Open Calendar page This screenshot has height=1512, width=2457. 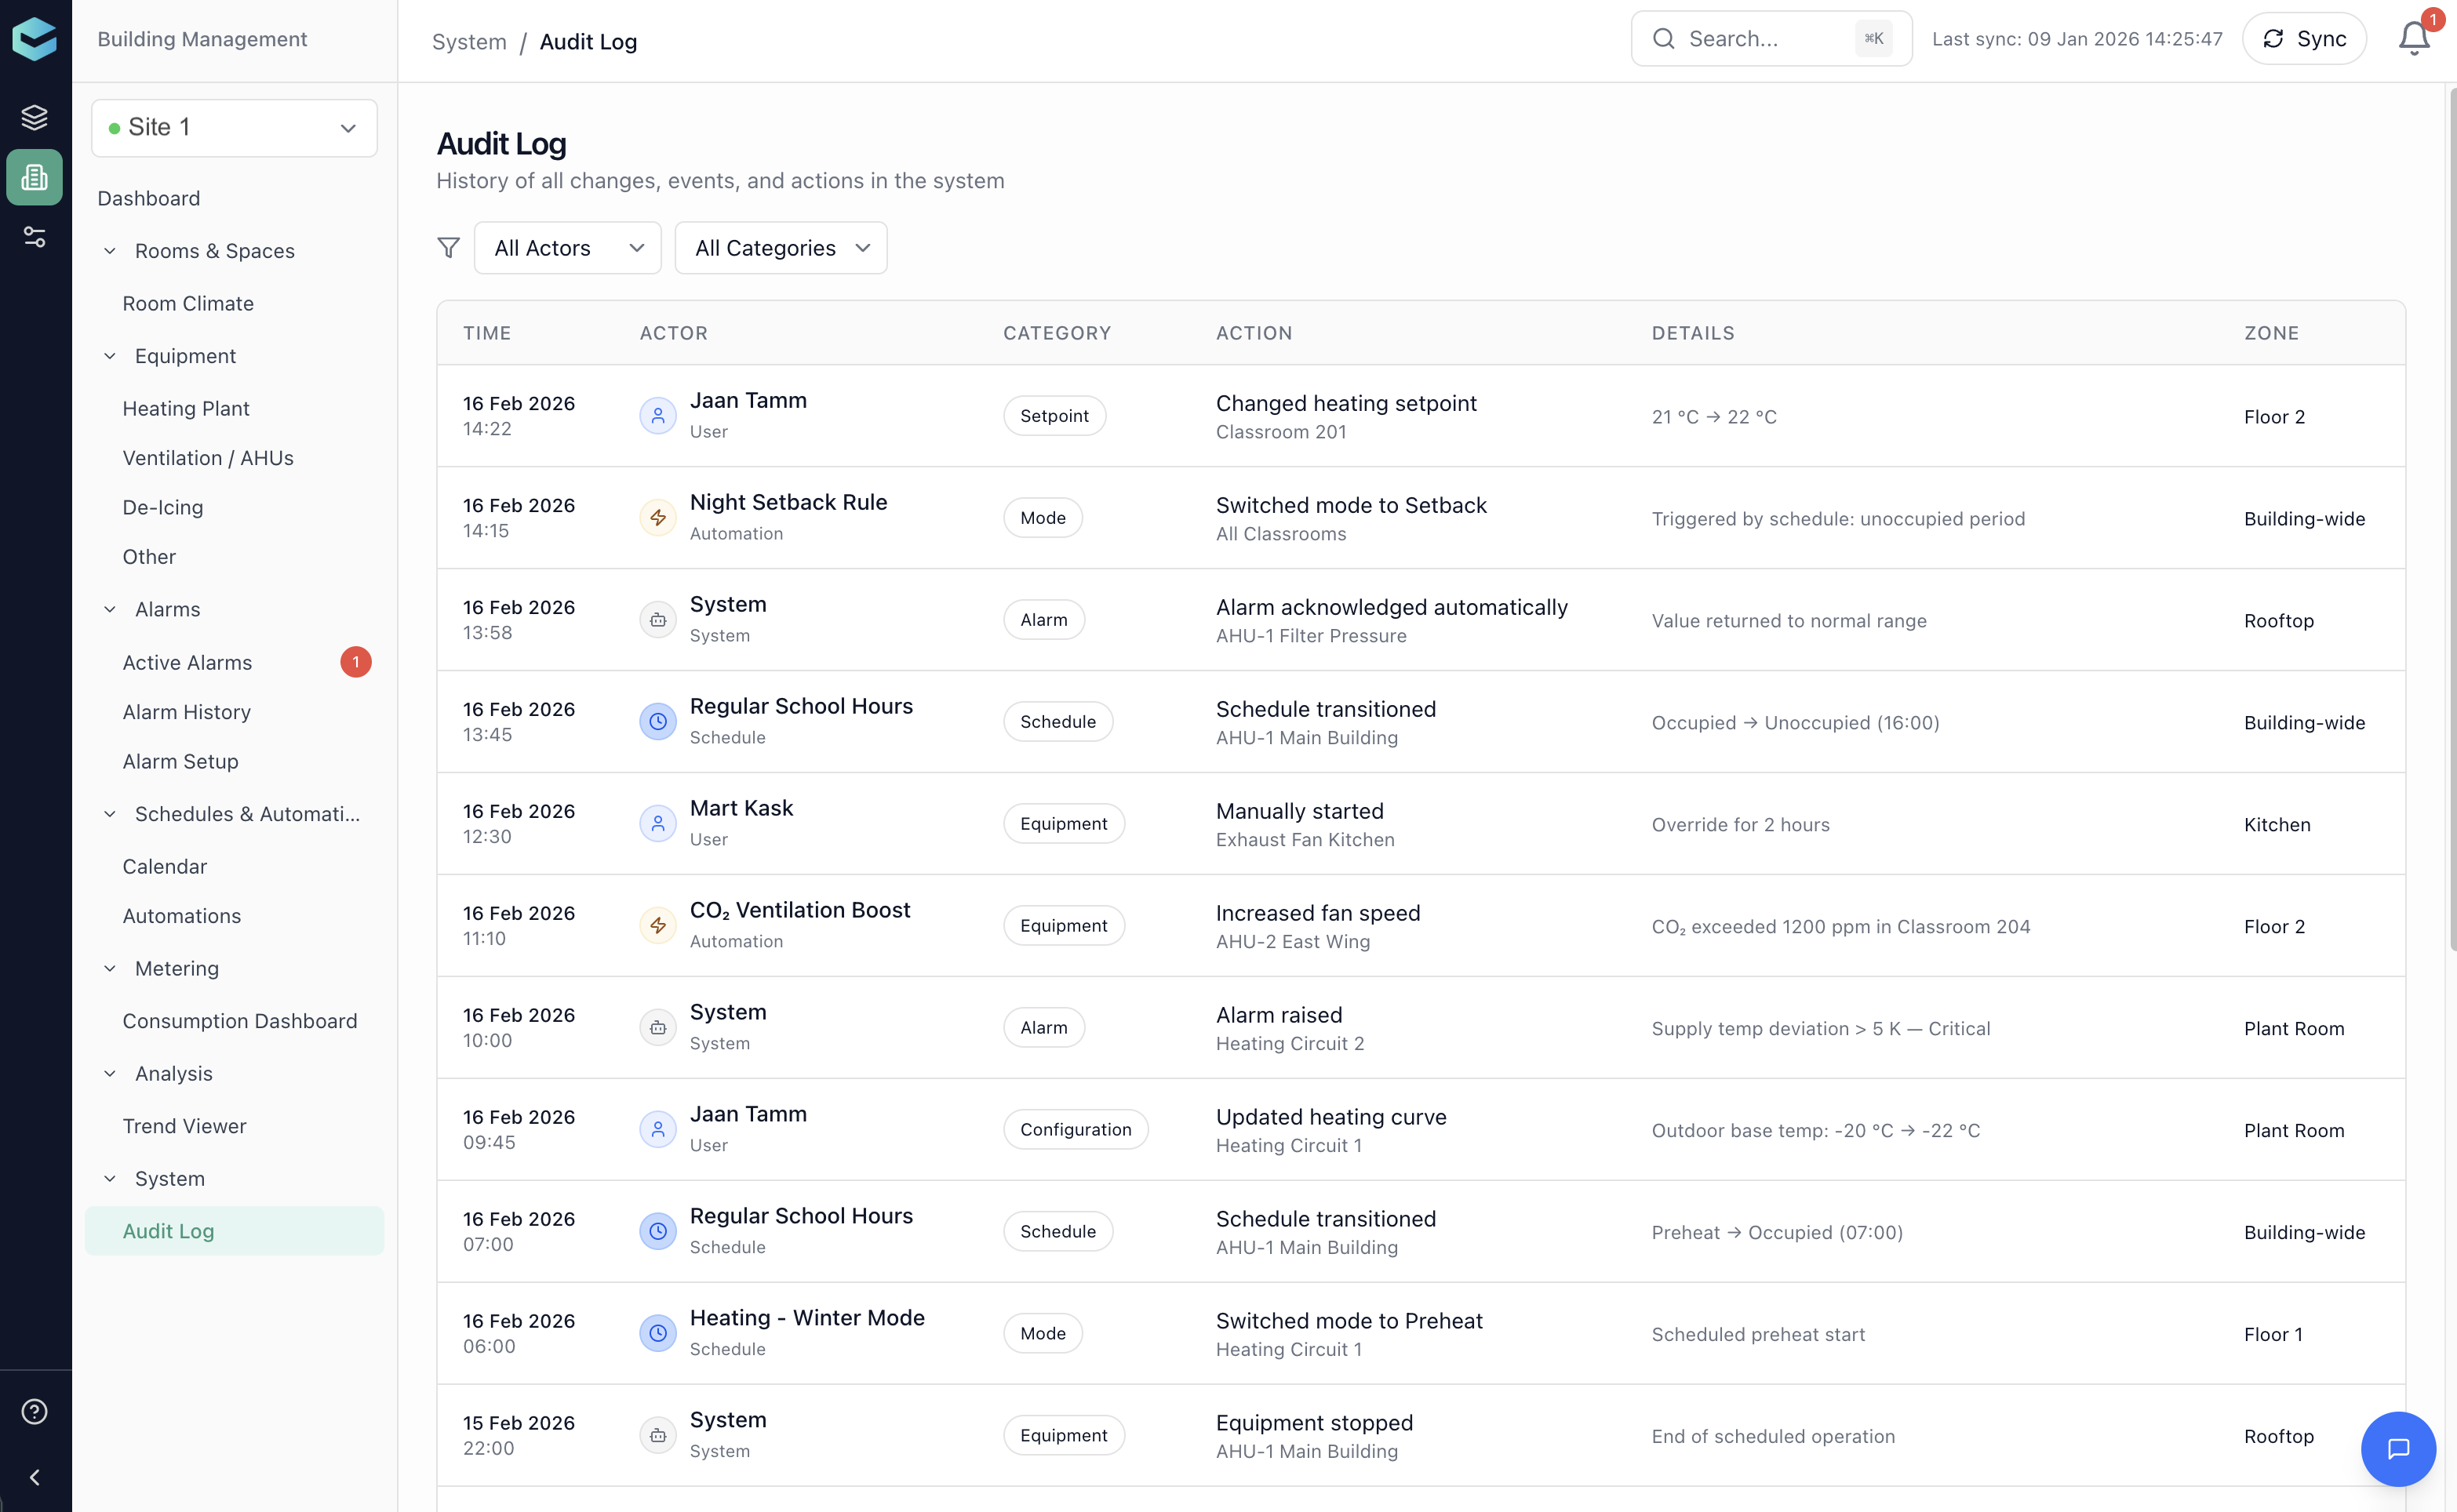[165, 866]
